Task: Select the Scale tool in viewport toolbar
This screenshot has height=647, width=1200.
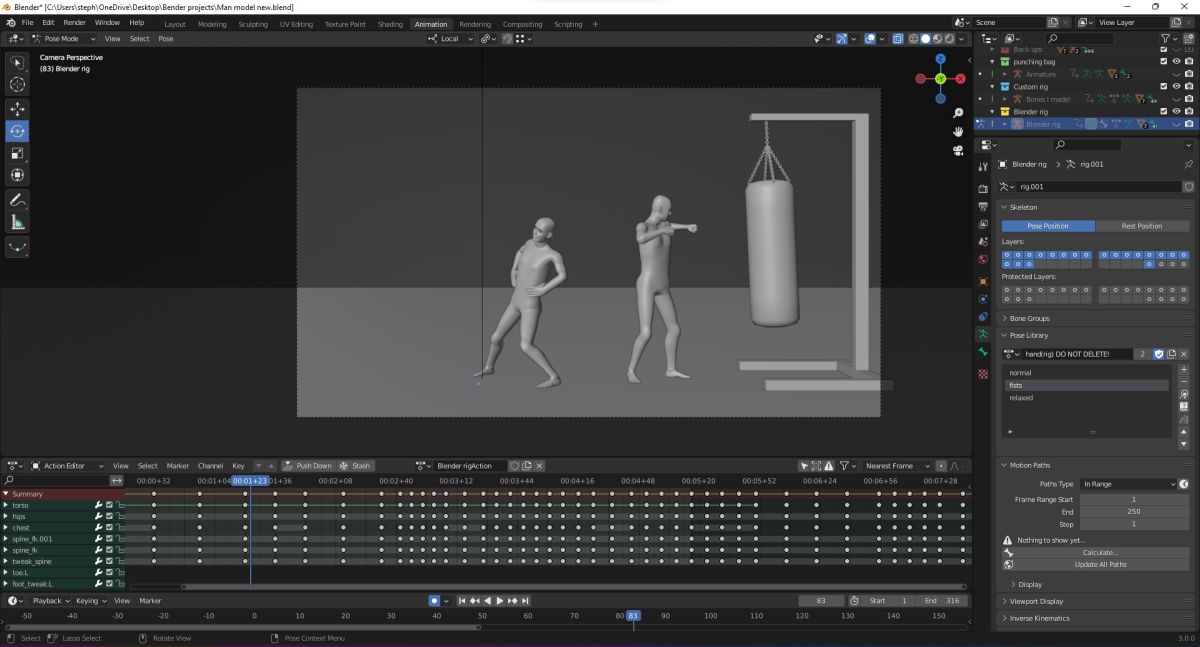Action: point(18,153)
